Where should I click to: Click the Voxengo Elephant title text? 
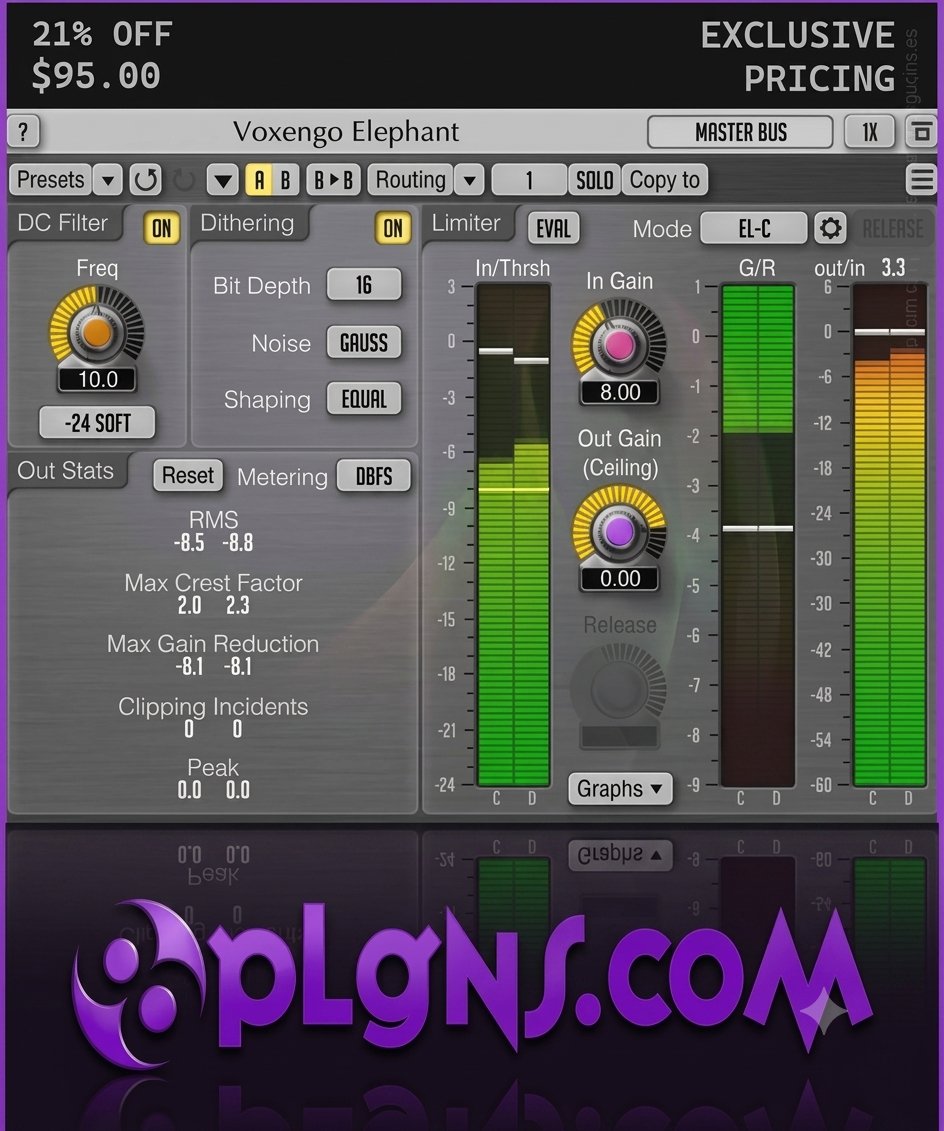(x=346, y=132)
